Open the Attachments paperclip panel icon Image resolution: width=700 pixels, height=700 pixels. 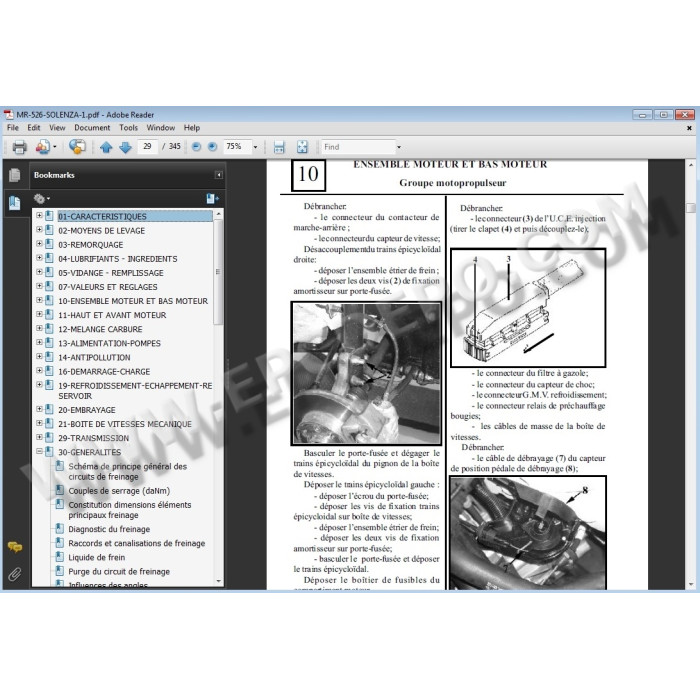tap(14, 574)
